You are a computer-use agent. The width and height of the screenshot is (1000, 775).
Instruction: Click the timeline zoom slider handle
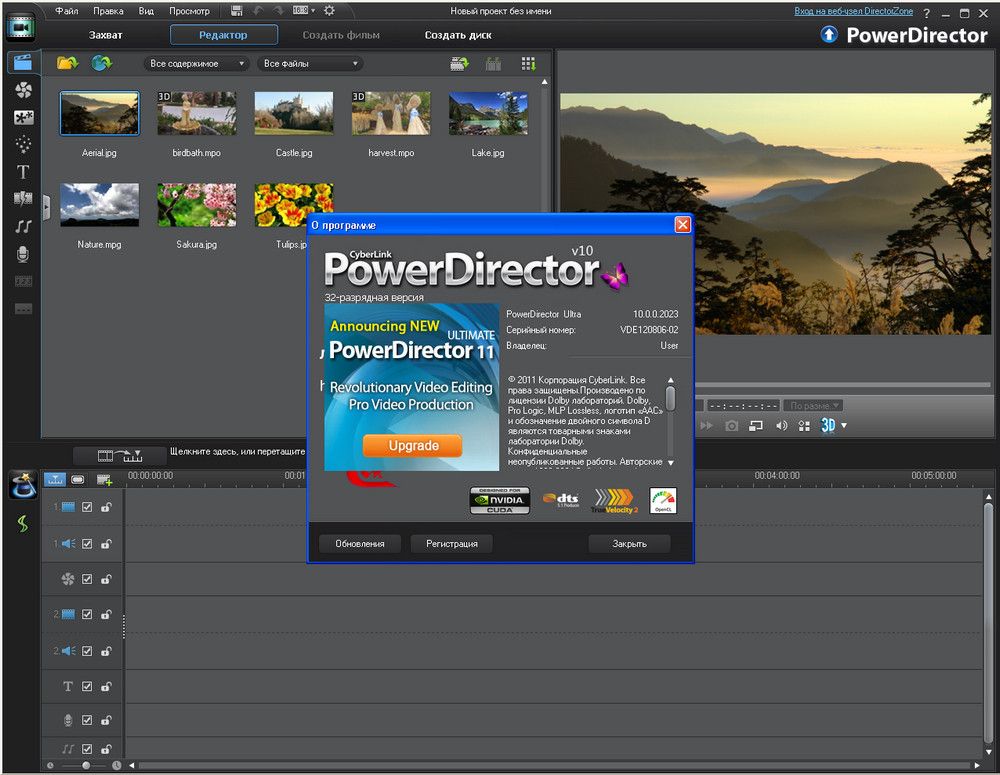coord(86,766)
